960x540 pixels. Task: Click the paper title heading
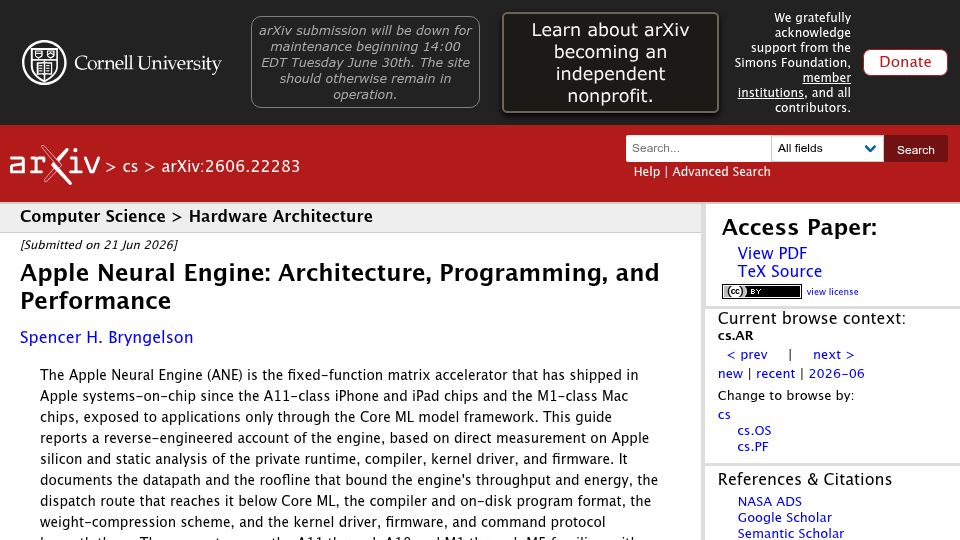340,287
